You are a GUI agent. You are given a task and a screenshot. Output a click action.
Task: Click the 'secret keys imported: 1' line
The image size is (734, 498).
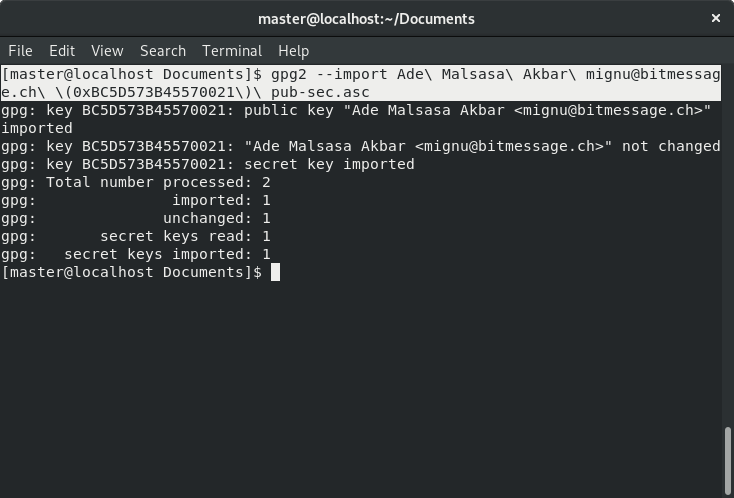click(136, 254)
